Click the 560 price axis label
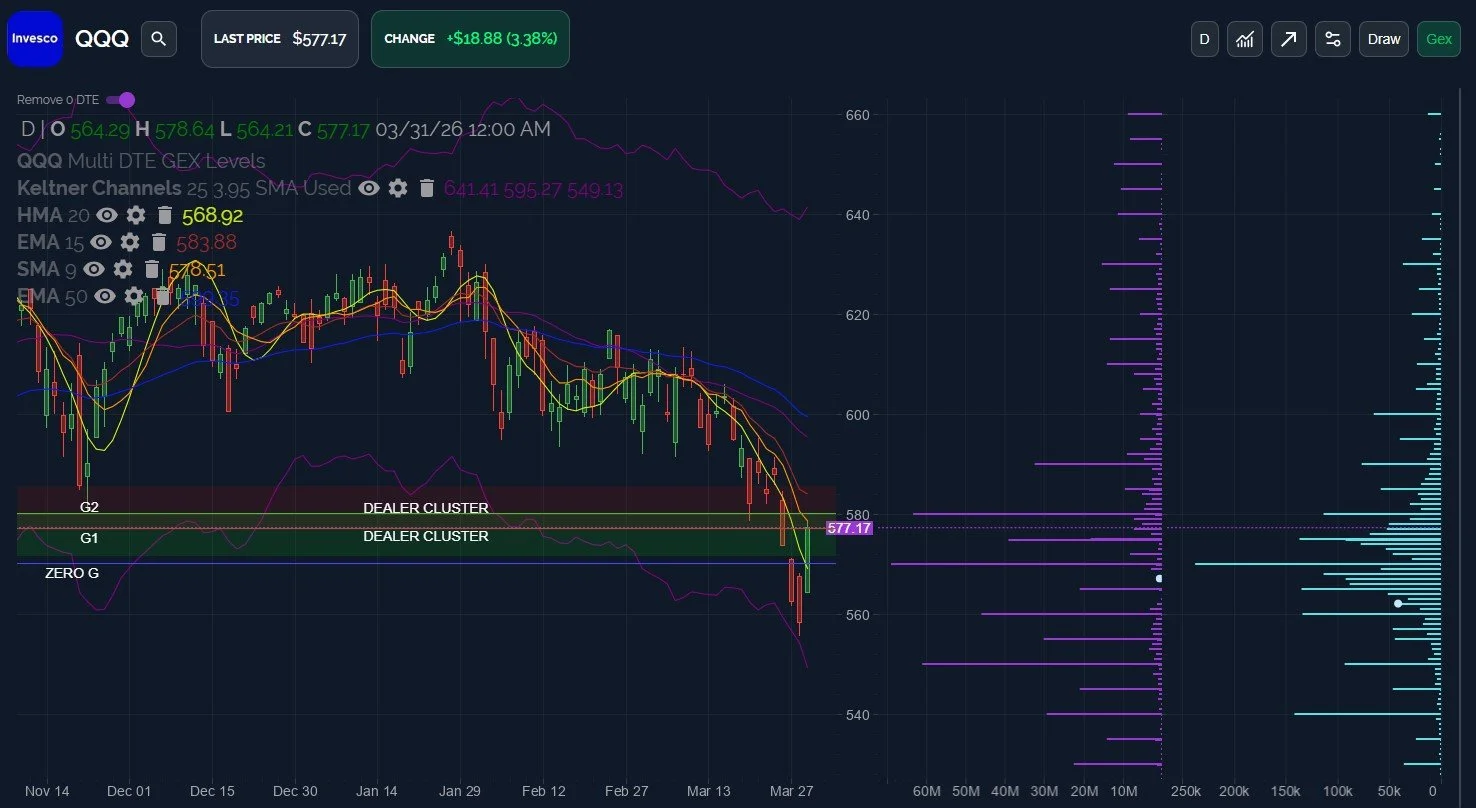 tap(858, 615)
